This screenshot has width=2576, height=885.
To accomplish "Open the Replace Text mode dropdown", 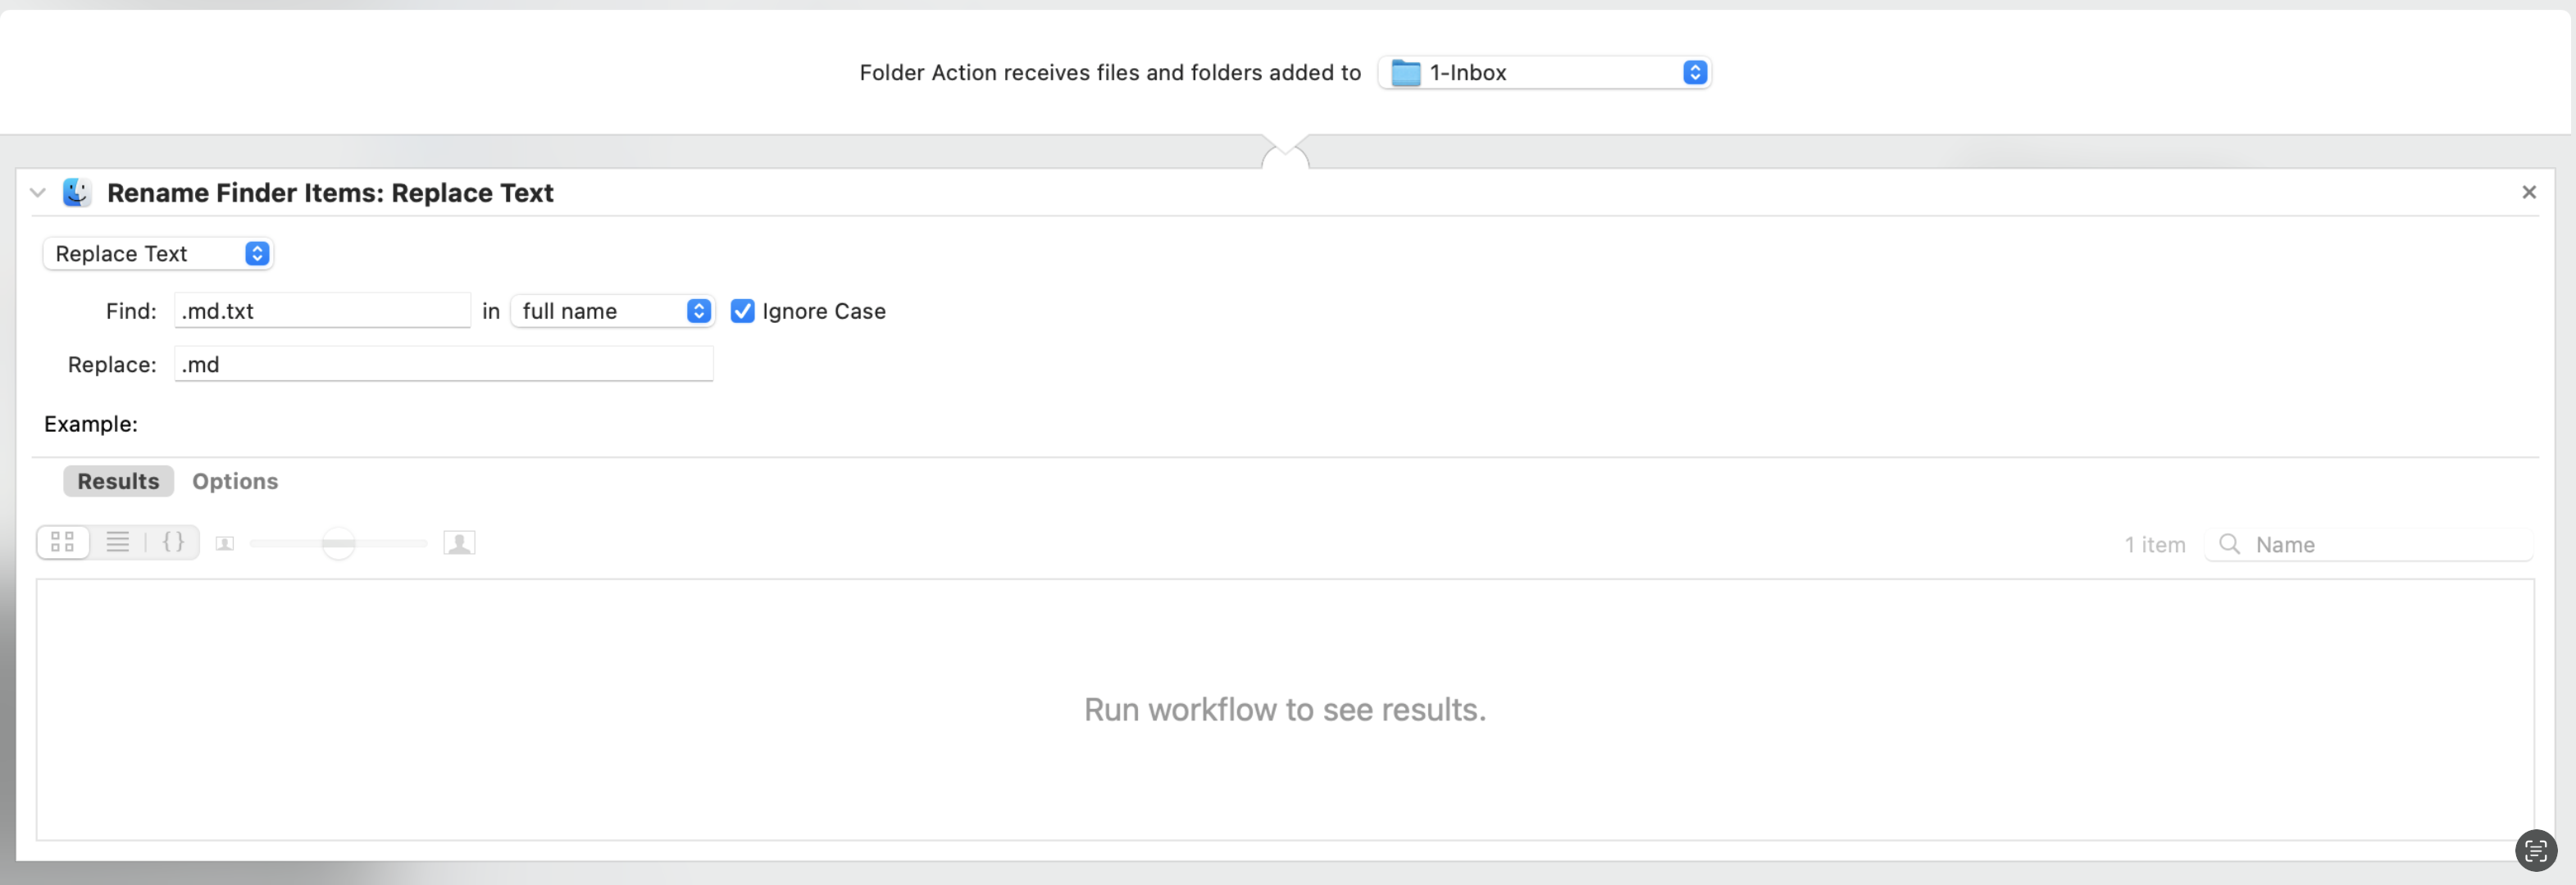I will click(158, 254).
